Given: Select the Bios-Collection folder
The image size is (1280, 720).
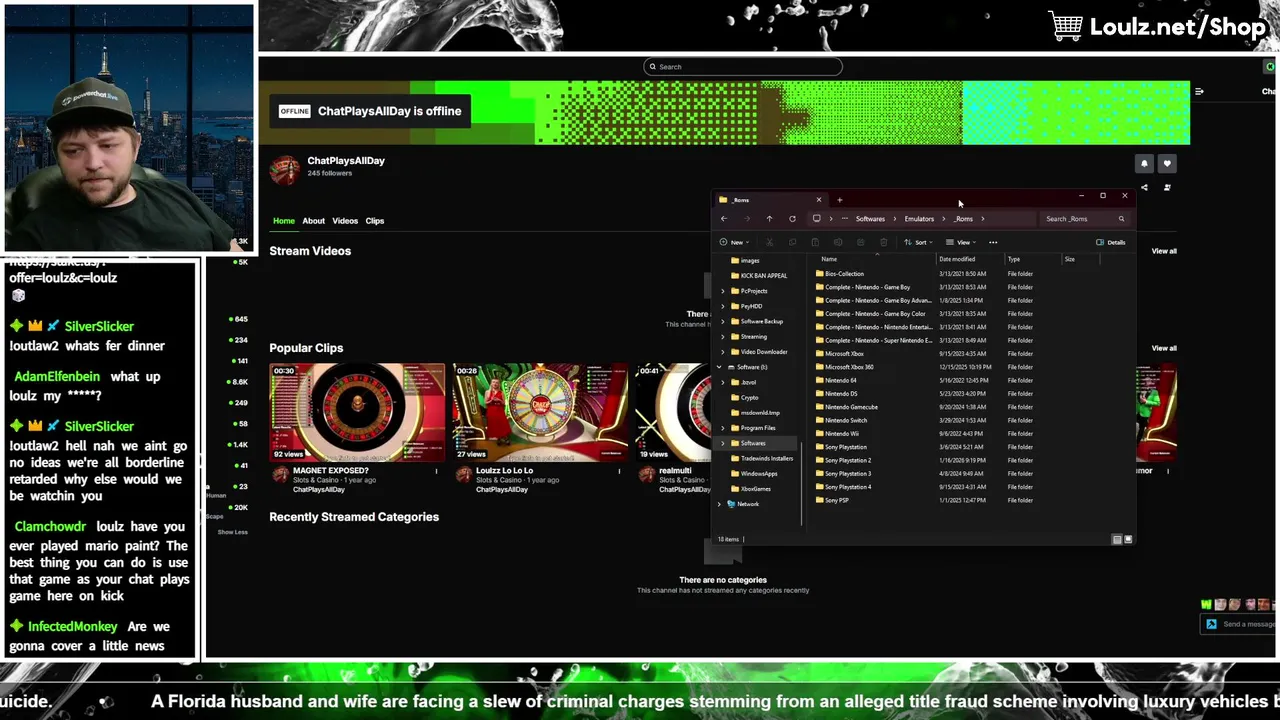Looking at the screenshot, I should (x=840, y=274).
